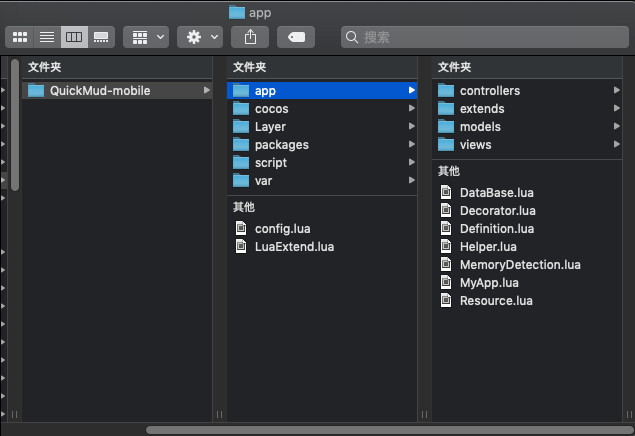Select the QuickMud-mobile folder
This screenshot has height=436, width=635.
coord(100,91)
